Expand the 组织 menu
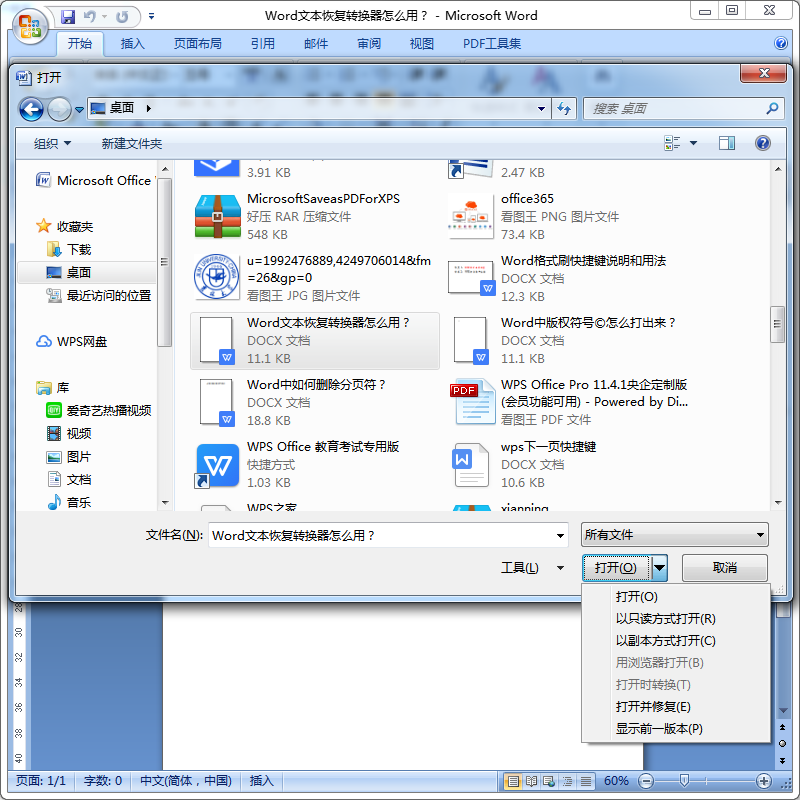 pos(52,143)
